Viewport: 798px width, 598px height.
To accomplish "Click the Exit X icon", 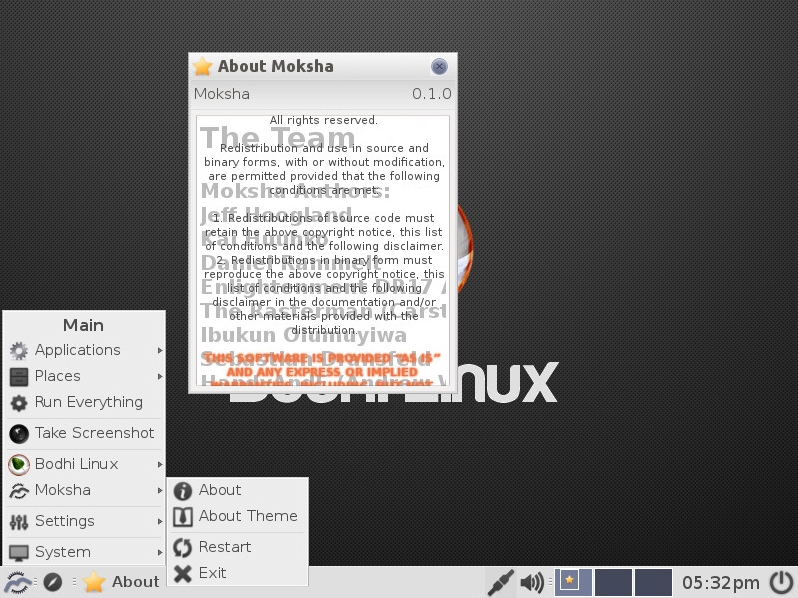I will pyautogui.click(x=183, y=574).
